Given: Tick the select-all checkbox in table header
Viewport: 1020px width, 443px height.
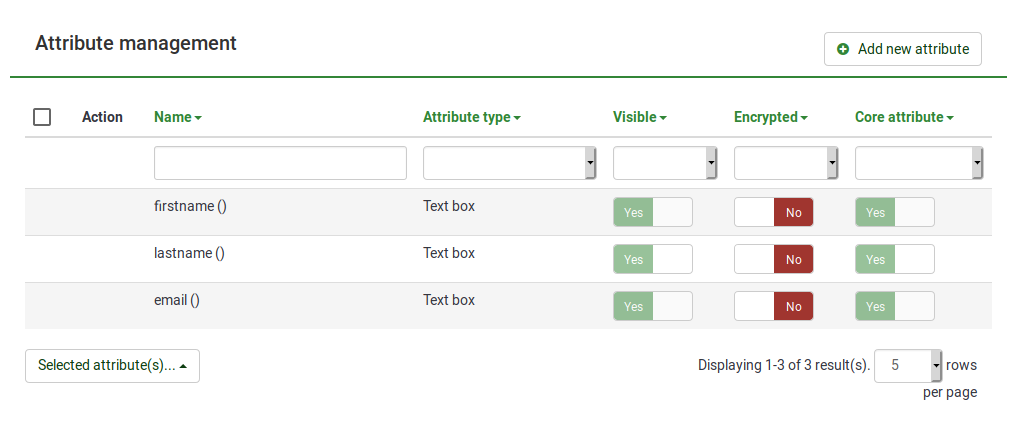Looking at the screenshot, I should click(42, 117).
